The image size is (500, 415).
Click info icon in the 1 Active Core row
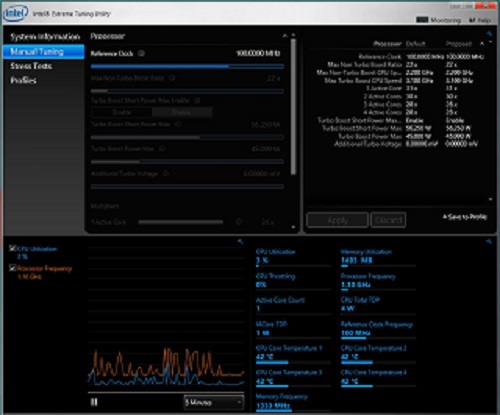[x=239, y=222]
